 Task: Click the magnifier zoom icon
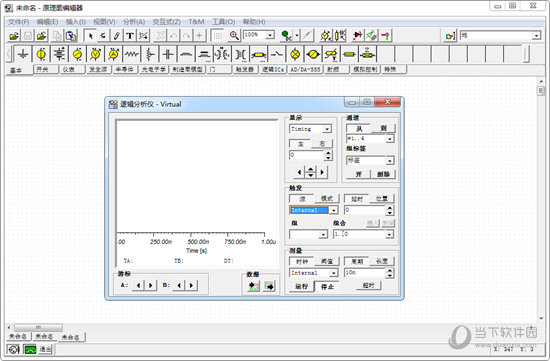(x=234, y=36)
